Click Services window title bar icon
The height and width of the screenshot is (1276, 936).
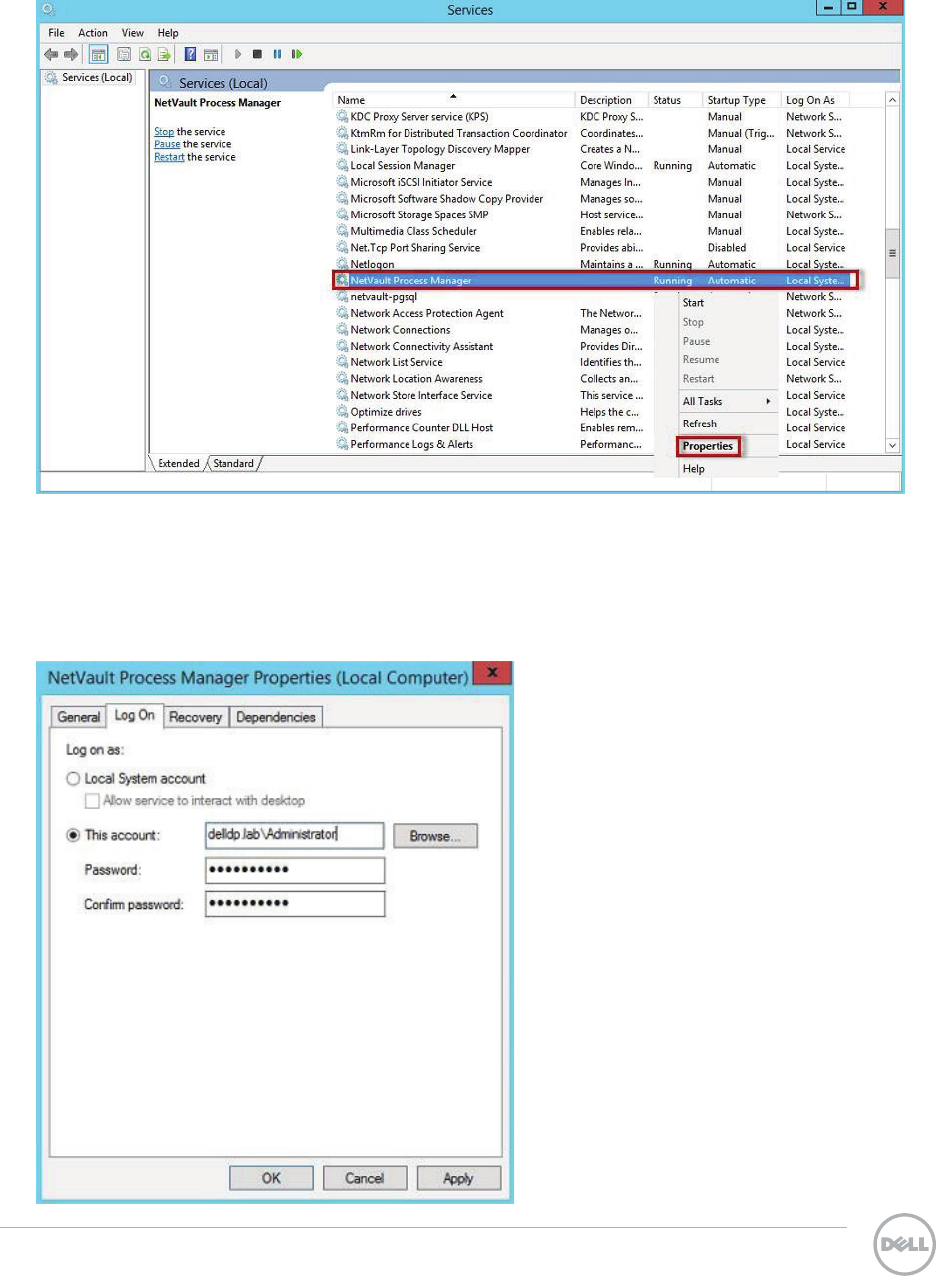pyautogui.click(x=50, y=10)
